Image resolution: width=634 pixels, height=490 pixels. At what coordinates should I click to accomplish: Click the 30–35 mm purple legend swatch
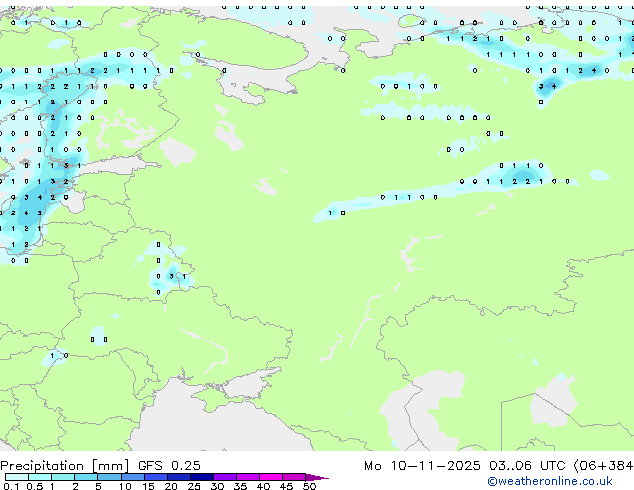click(224, 477)
